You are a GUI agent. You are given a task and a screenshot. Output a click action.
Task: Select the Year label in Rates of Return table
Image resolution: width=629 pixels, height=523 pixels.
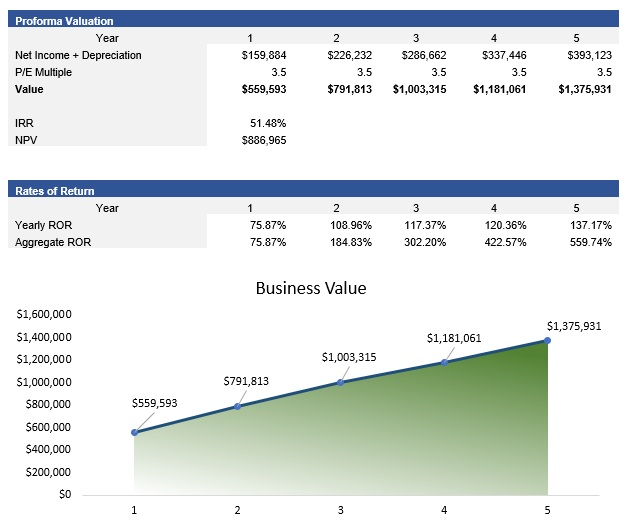[x=107, y=208]
